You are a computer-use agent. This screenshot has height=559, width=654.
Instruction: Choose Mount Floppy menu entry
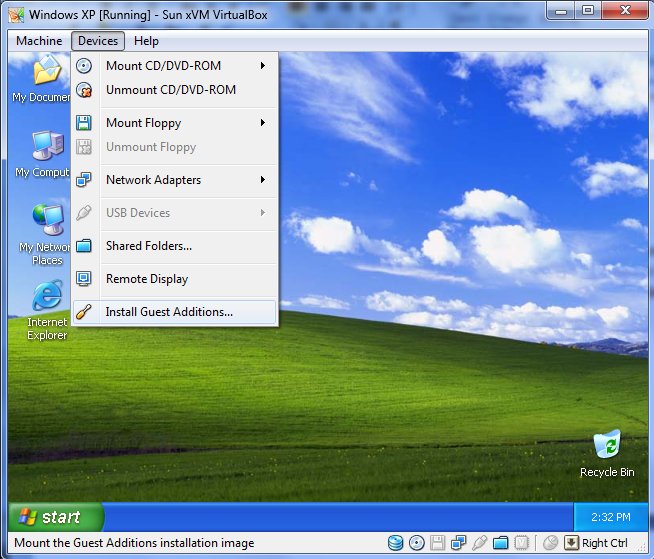pyautogui.click(x=175, y=123)
